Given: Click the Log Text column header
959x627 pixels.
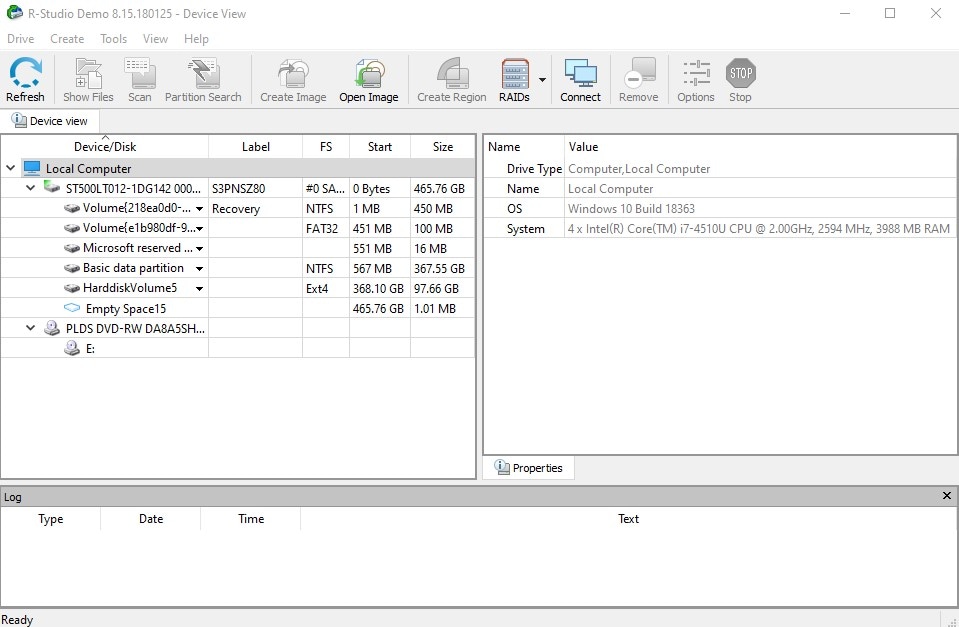Looking at the screenshot, I should click(628, 519).
